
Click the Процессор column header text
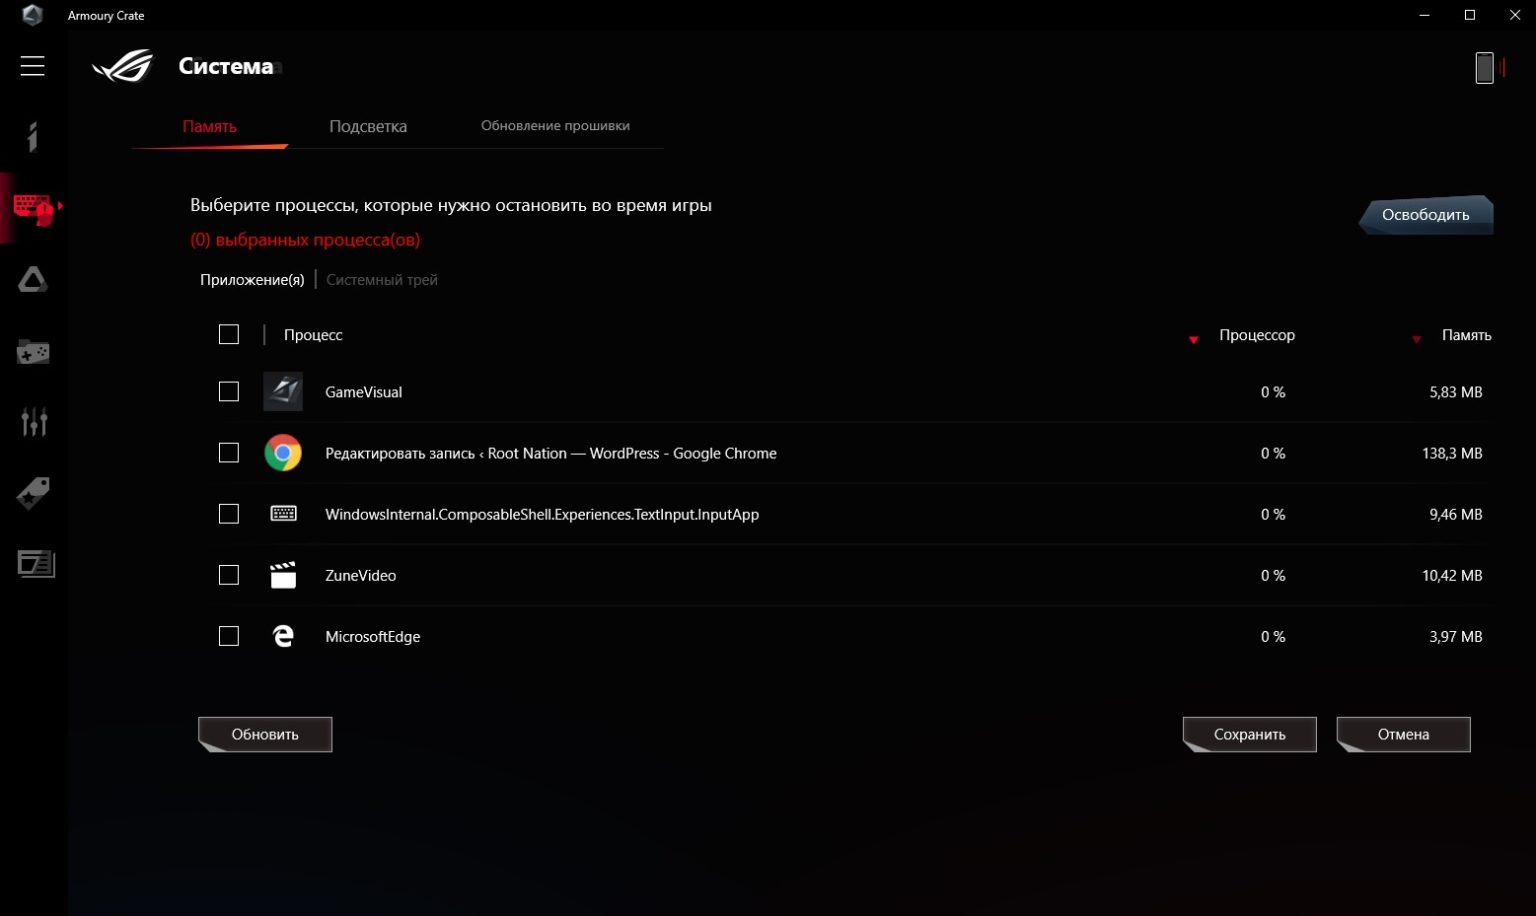(1257, 335)
